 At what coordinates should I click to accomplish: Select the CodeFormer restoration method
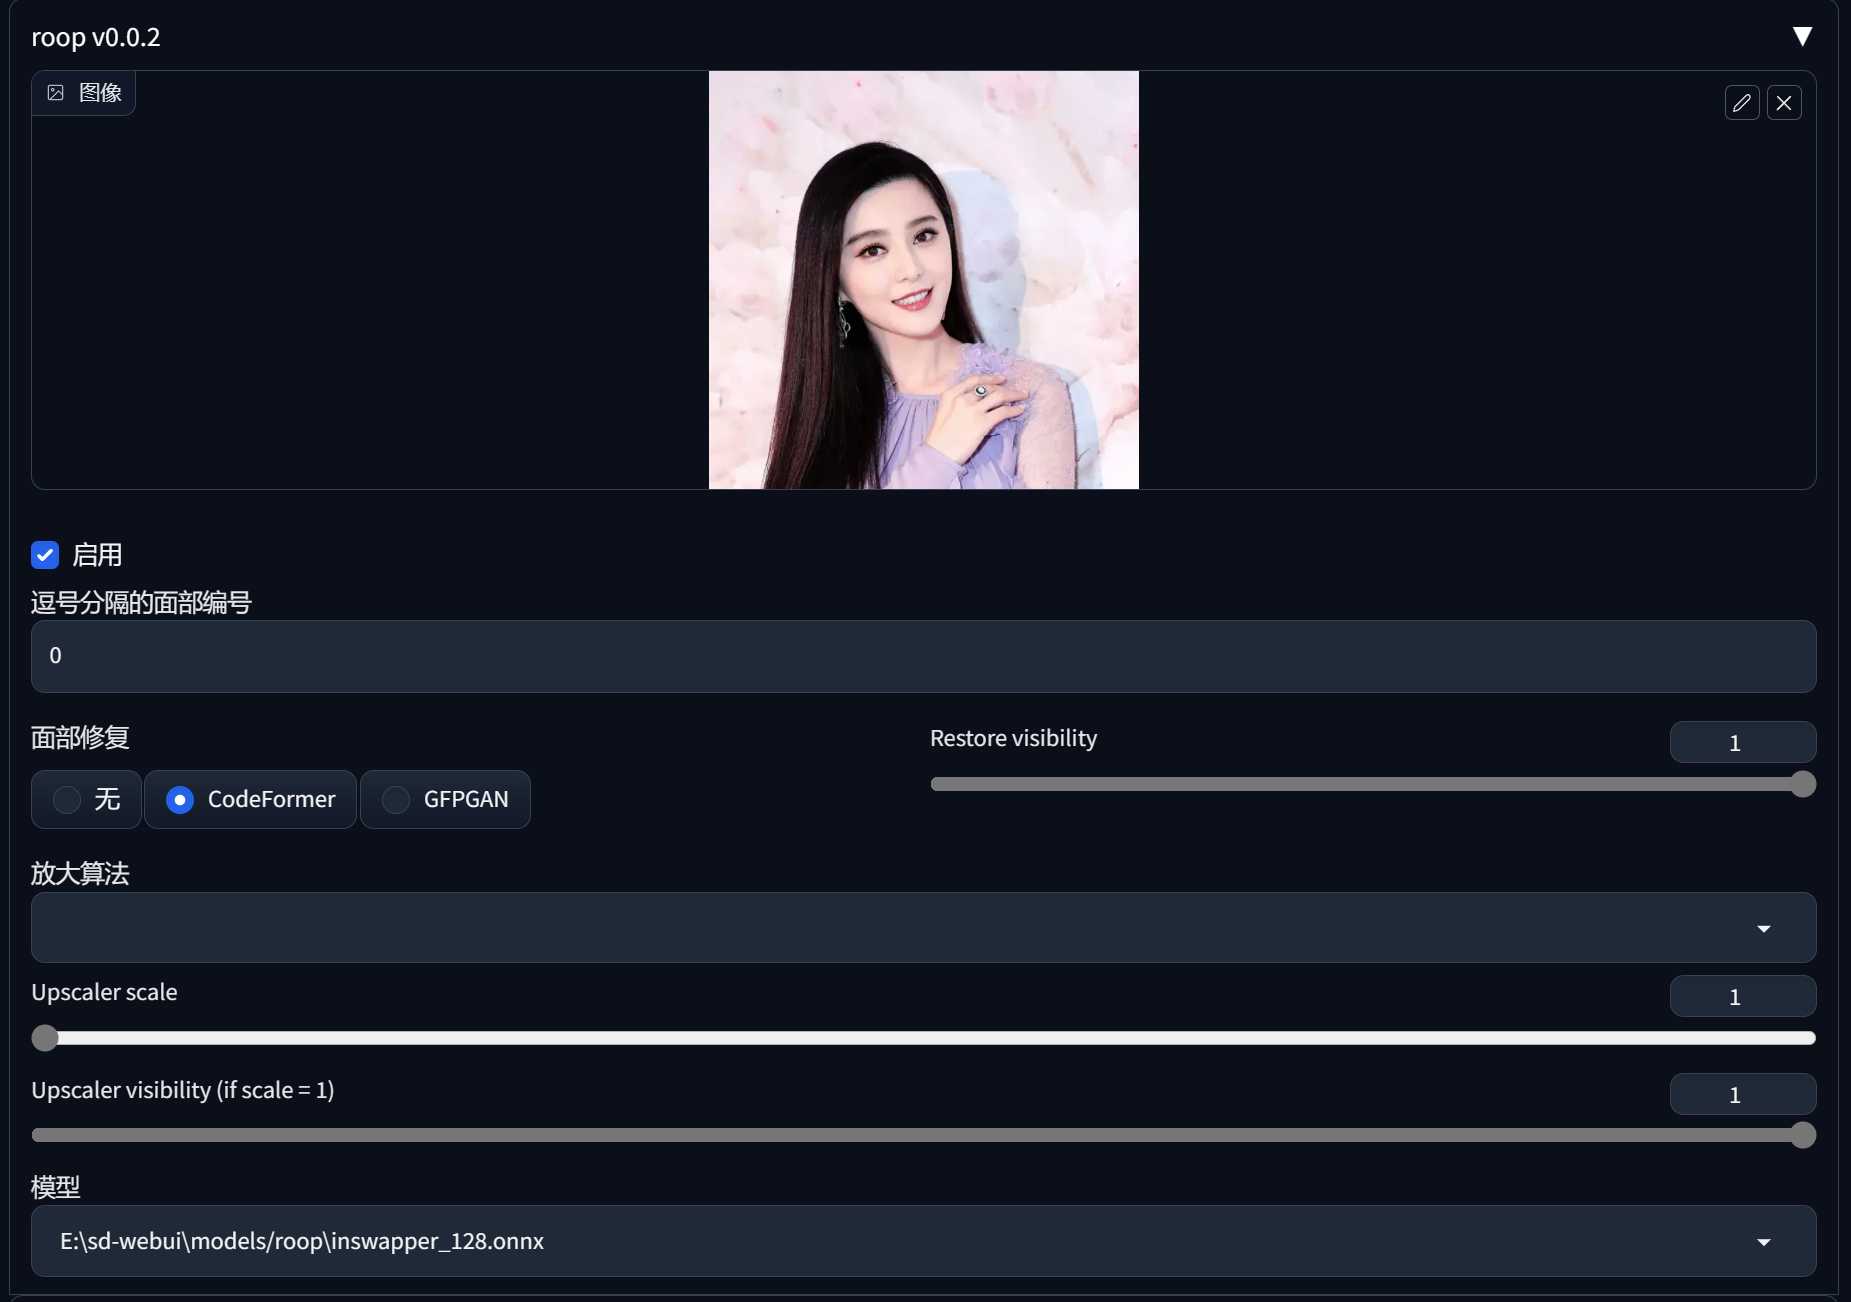pos(250,799)
